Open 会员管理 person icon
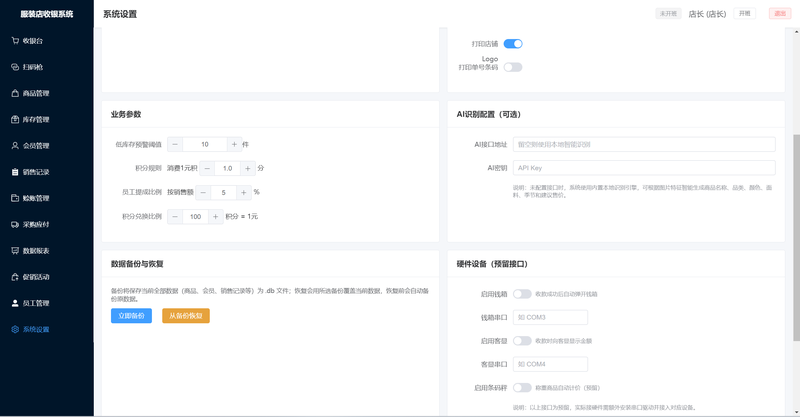This screenshot has width=800, height=417. pyautogui.click(x=15, y=145)
